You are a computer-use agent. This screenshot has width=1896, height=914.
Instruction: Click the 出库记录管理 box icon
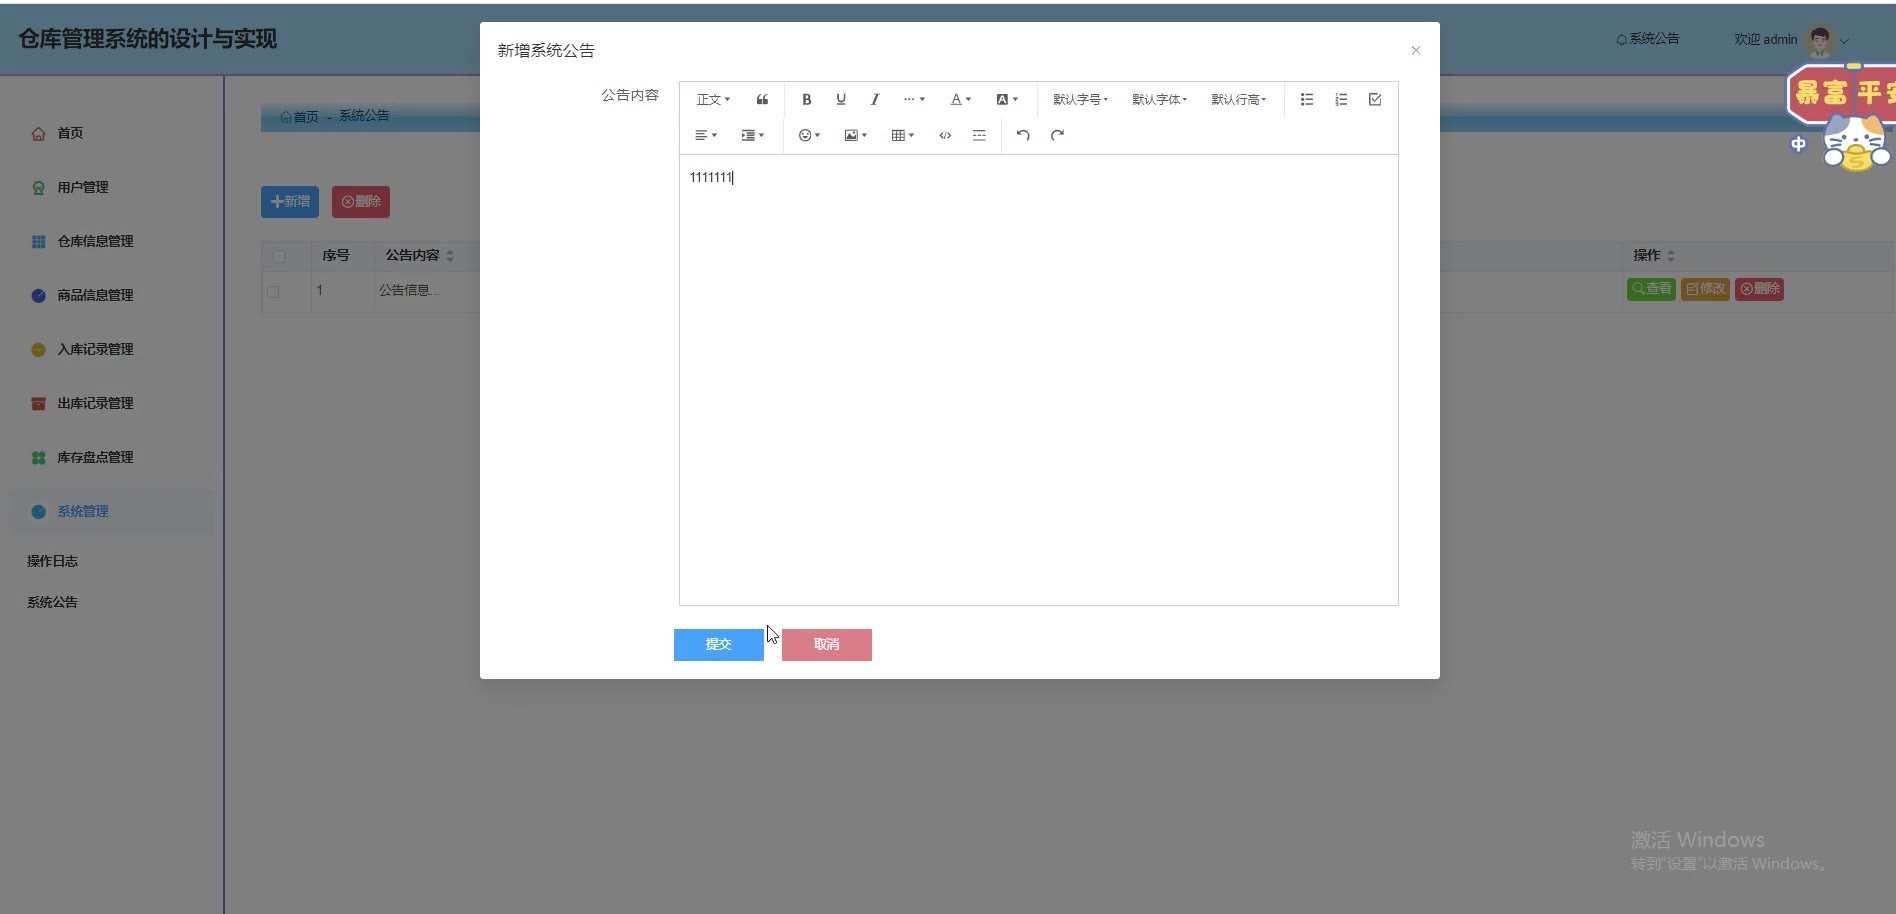point(38,404)
